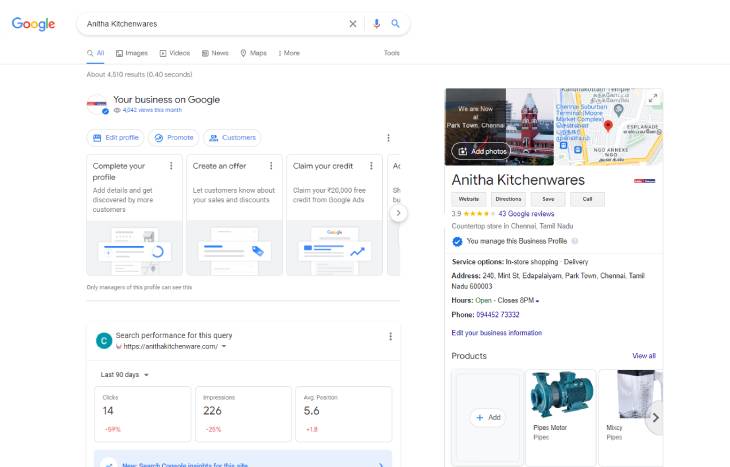This screenshot has width=730, height=467.
Task: Switch to Videos tab
Action: pyautogui.click(x=175, y=53)
